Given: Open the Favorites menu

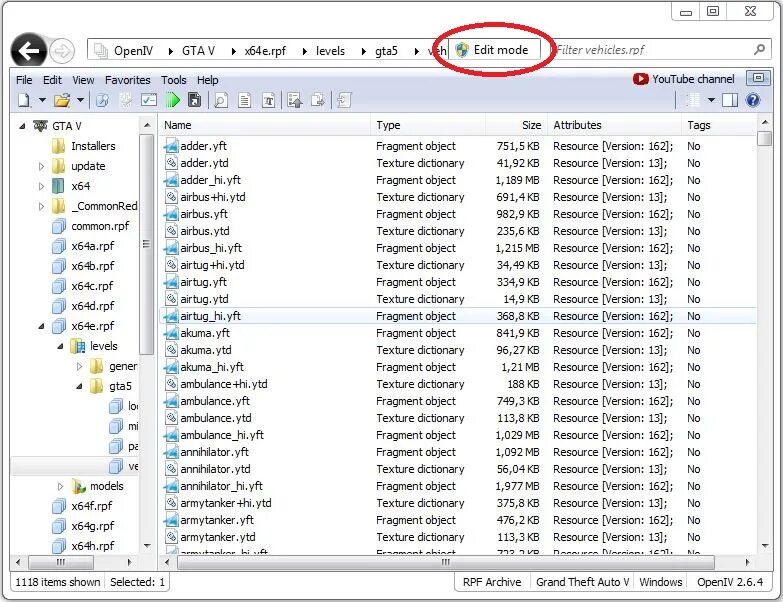Looking at the screenshot, I should point(127,80).
